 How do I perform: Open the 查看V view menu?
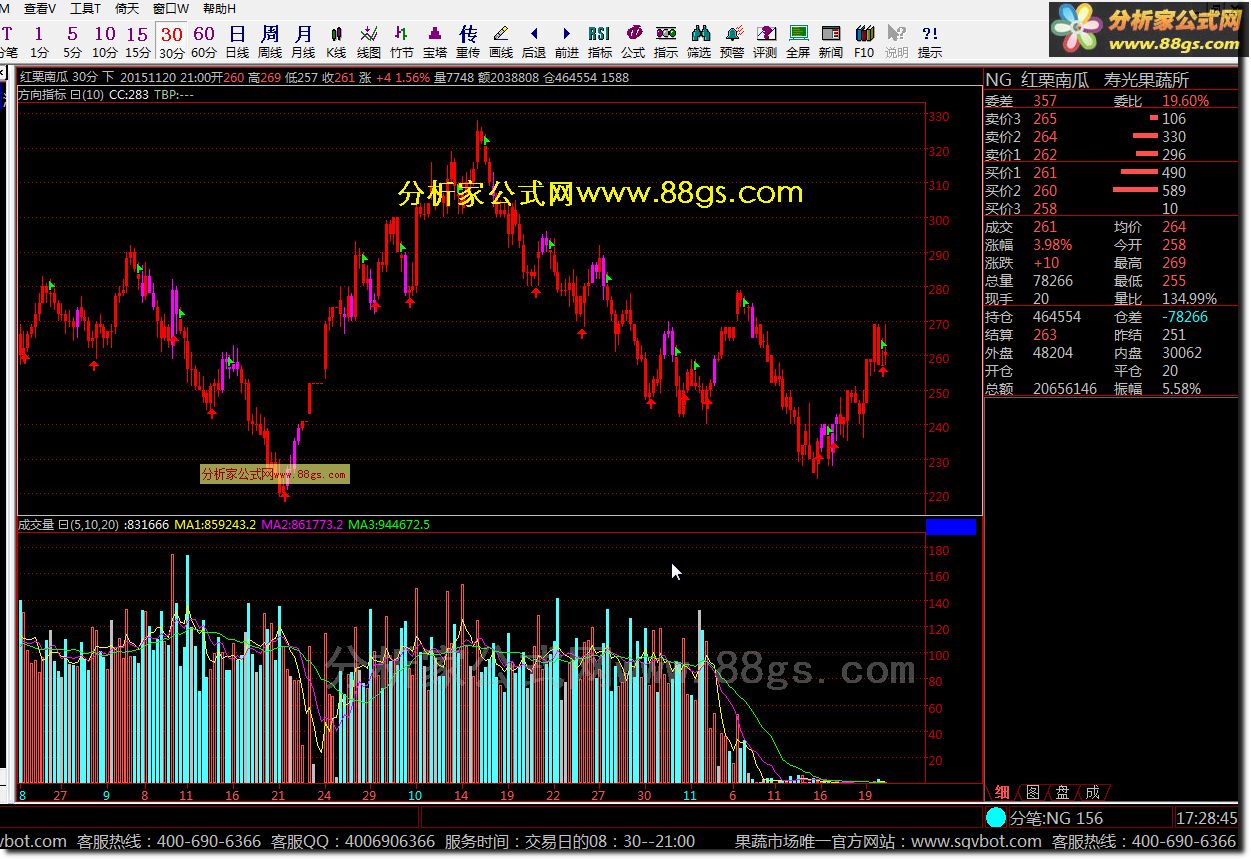coord(40,8)
